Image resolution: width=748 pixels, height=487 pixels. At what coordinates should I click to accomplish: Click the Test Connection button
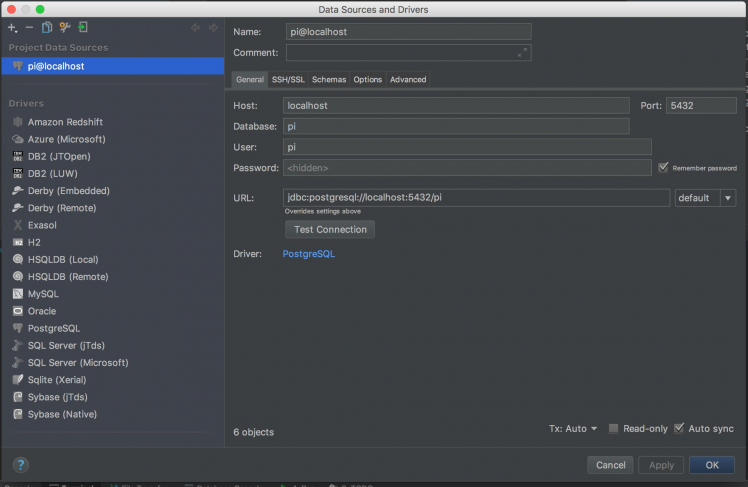(330, 229)
